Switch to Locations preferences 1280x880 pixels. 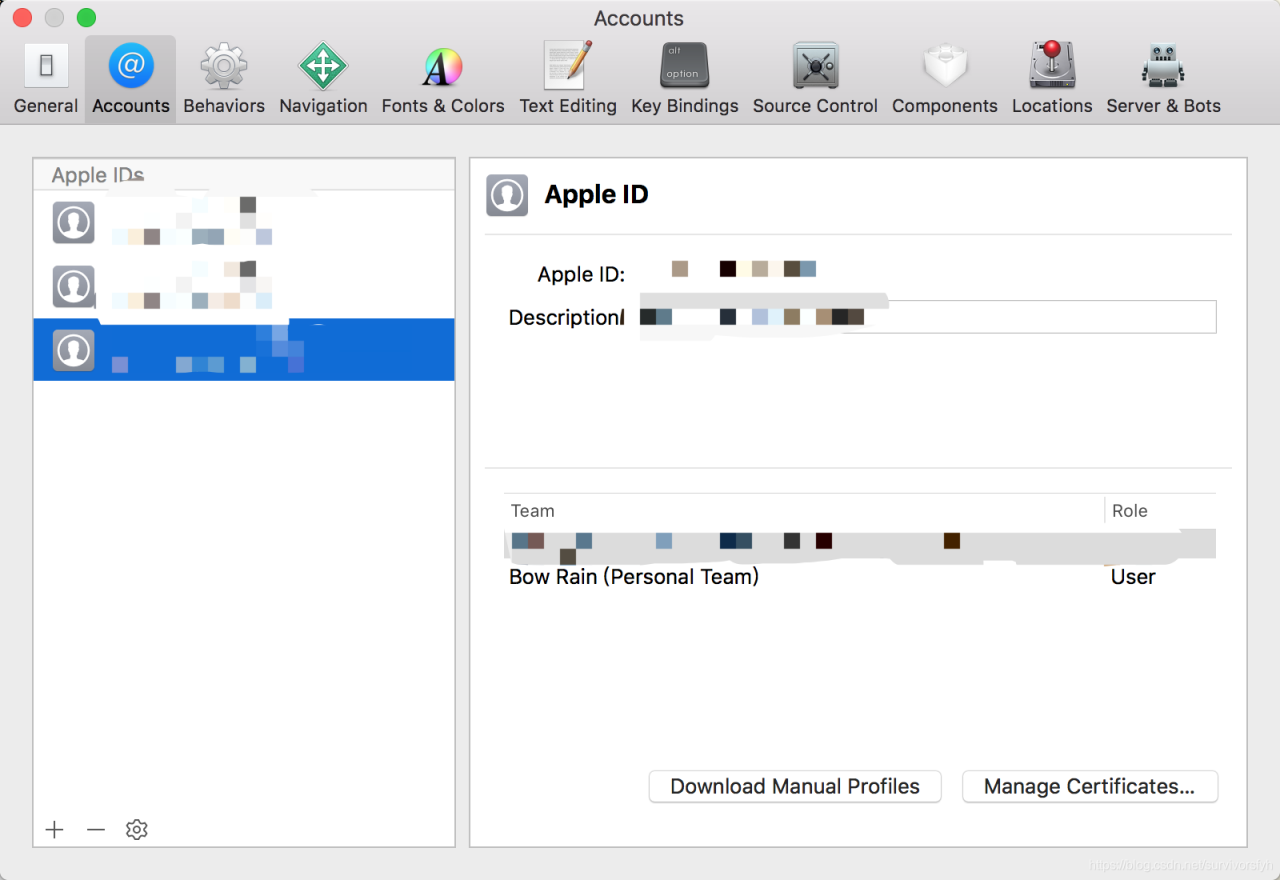click(1052, 79)
